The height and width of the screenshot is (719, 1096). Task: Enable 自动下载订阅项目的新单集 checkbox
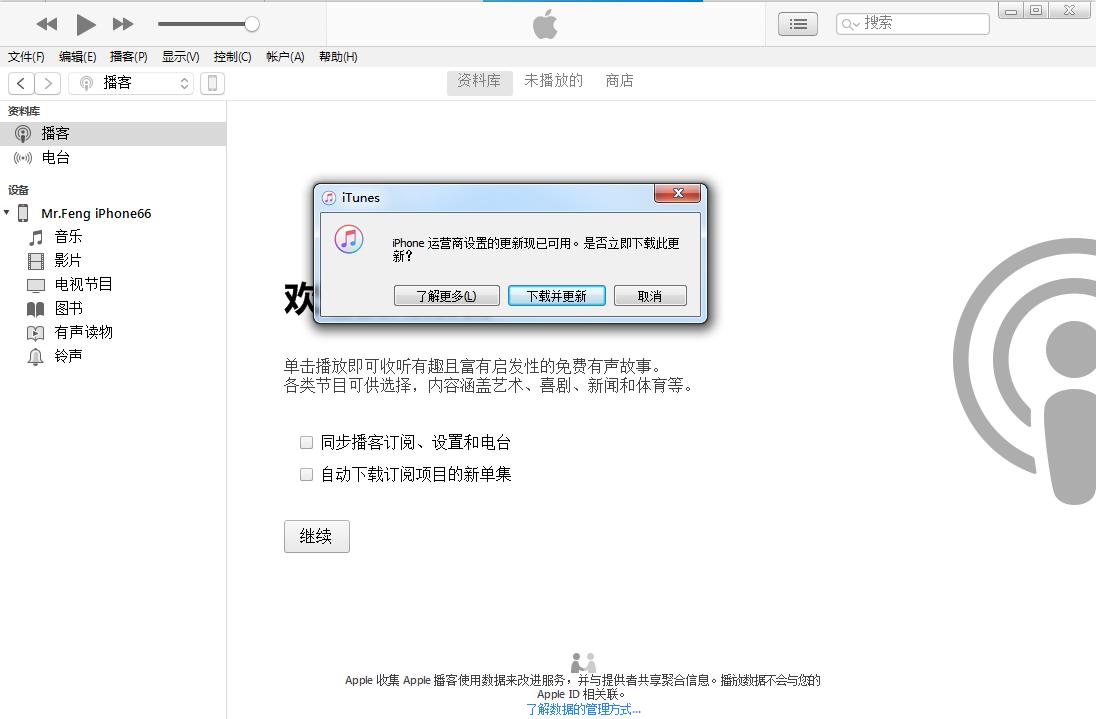(306, 474)
